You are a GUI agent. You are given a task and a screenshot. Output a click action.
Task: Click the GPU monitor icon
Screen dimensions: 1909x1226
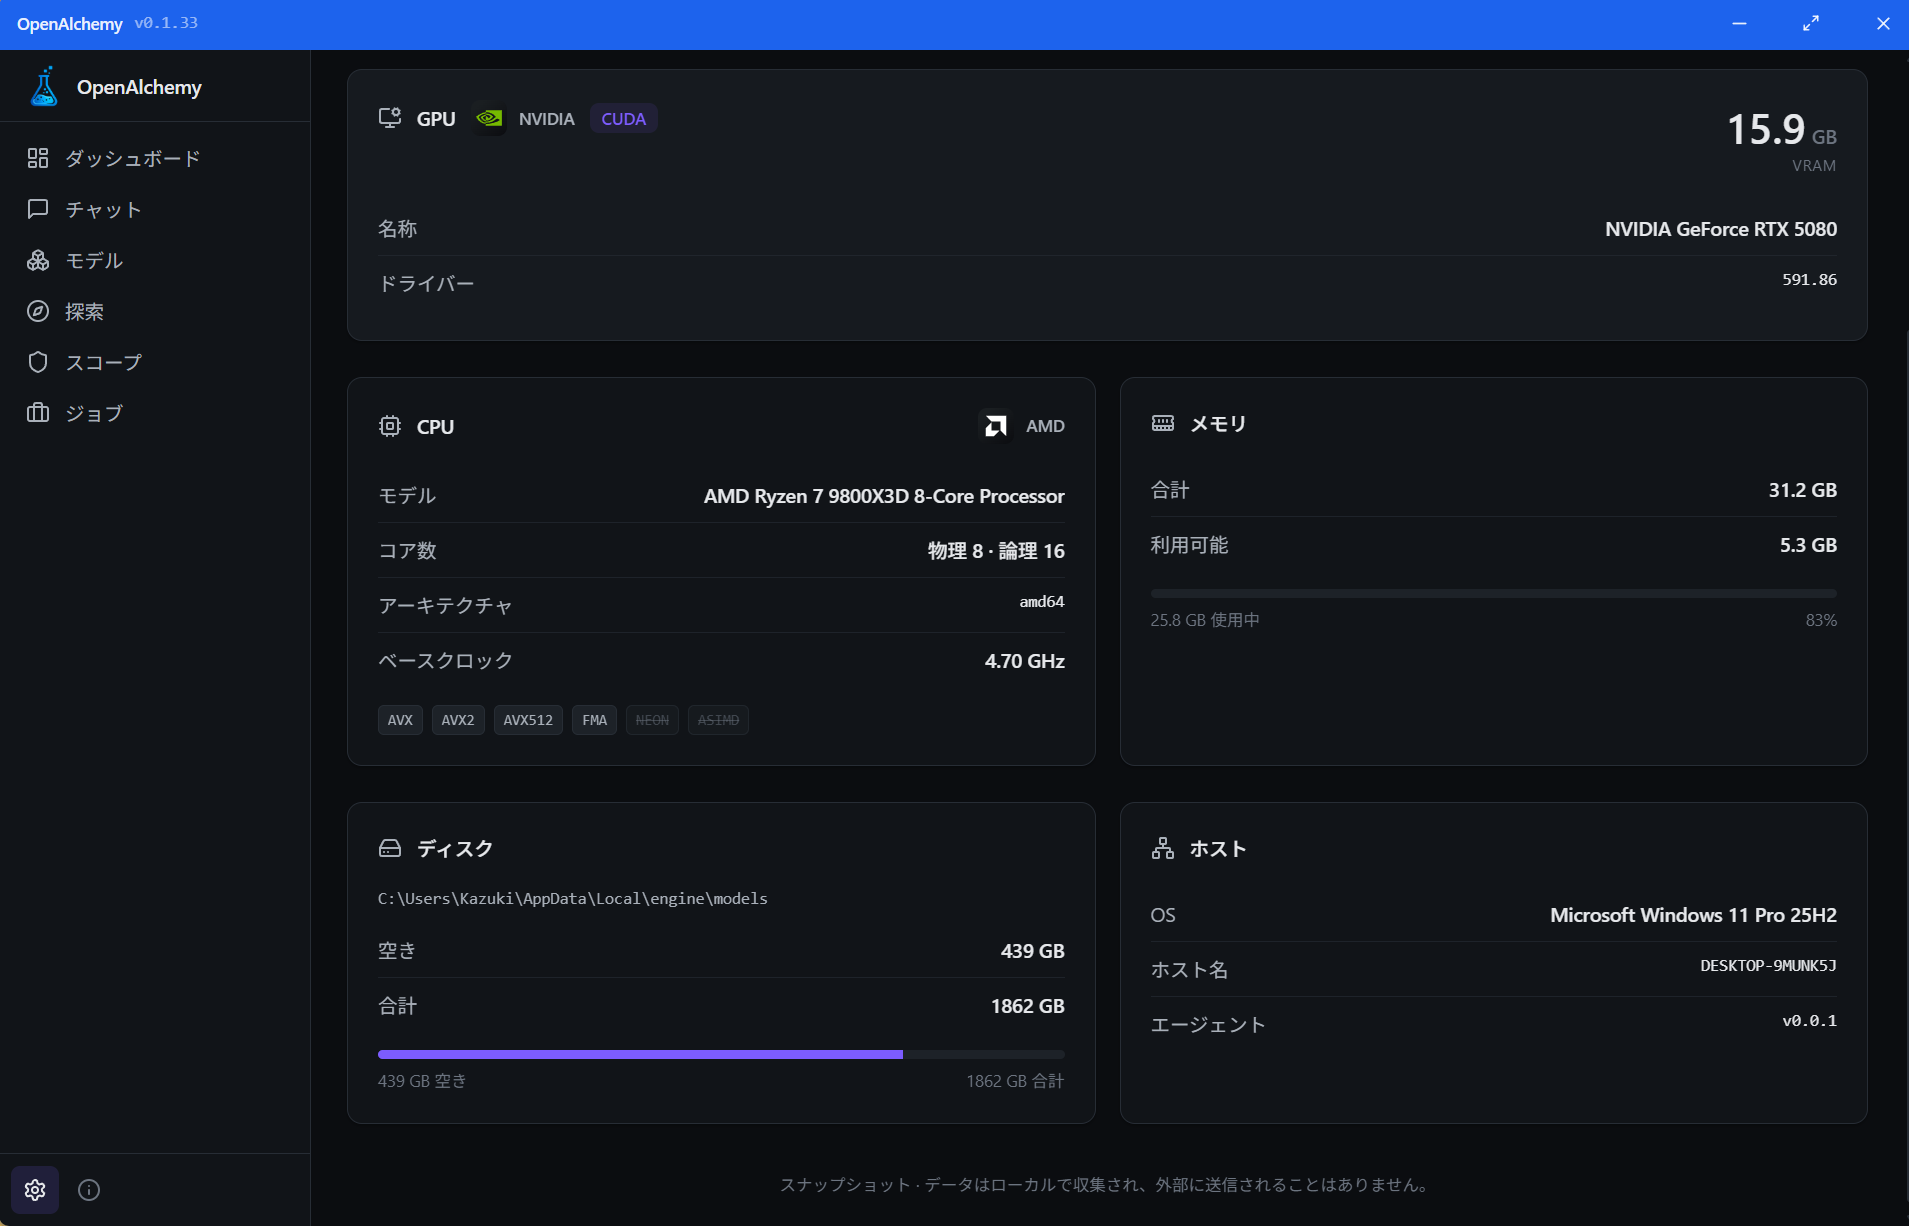coord(390,118)
